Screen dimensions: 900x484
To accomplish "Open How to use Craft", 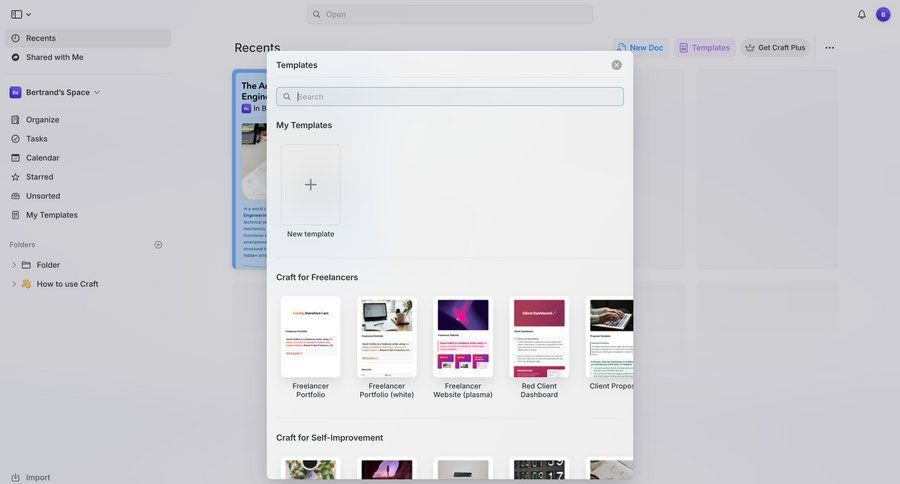I will 67,284.
